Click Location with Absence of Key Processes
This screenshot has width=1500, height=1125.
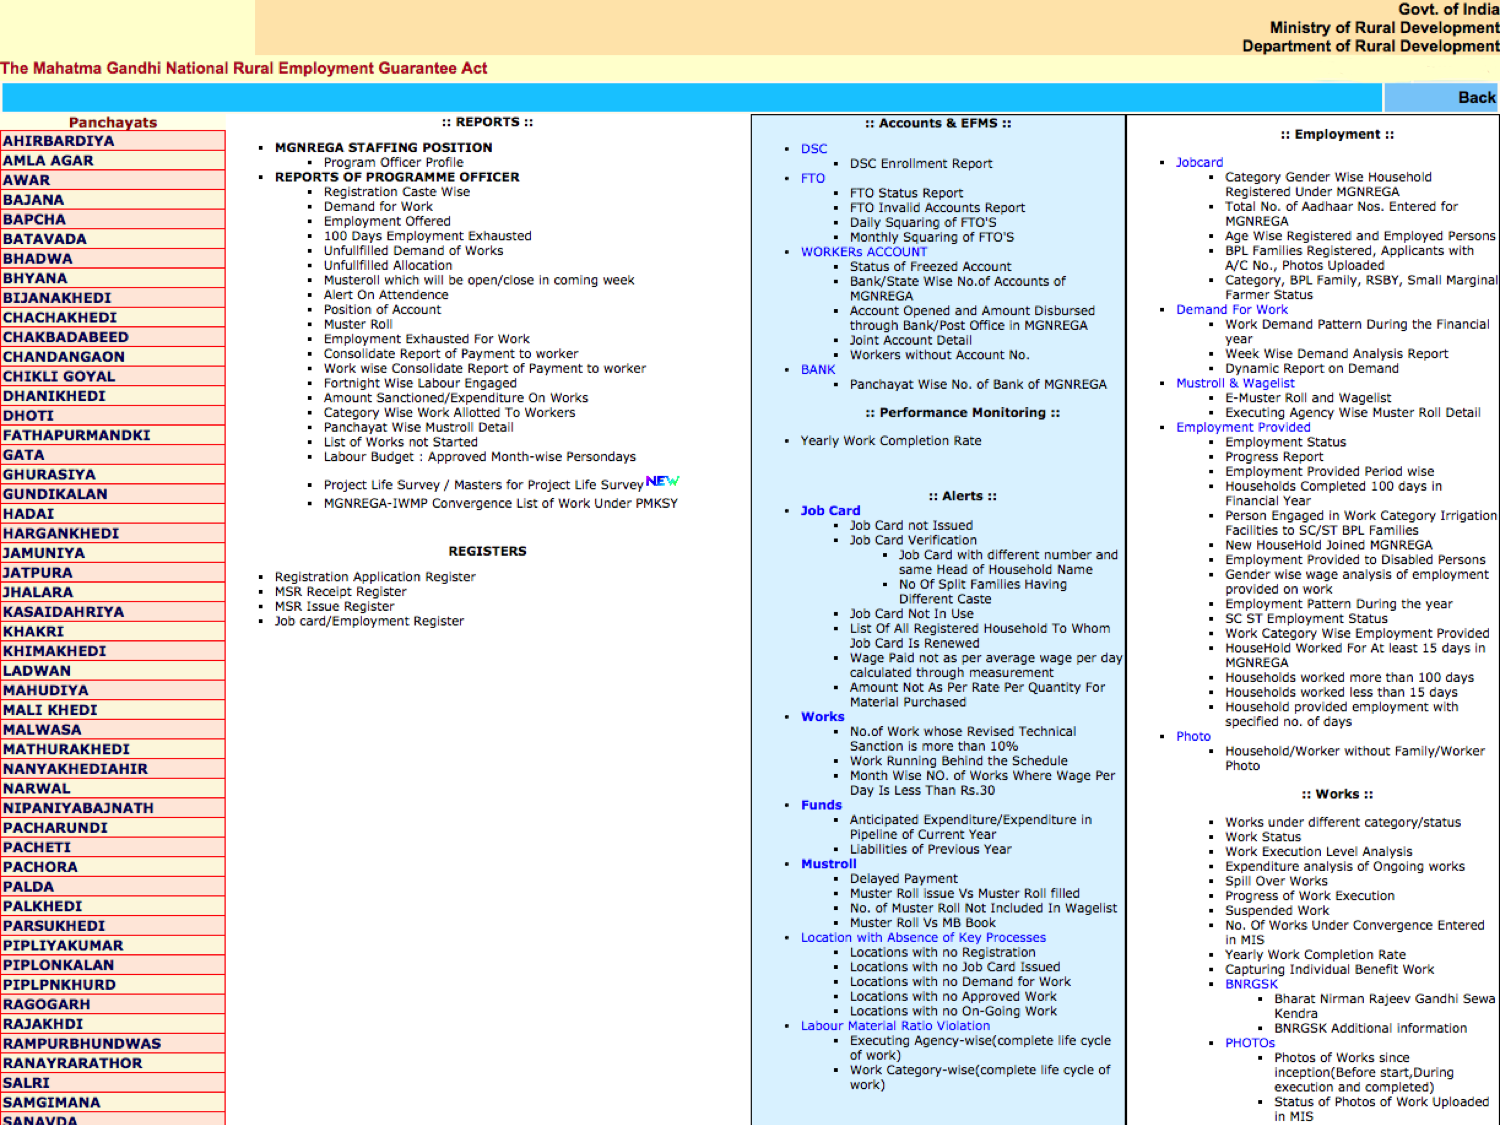click(x=923, y=938)
